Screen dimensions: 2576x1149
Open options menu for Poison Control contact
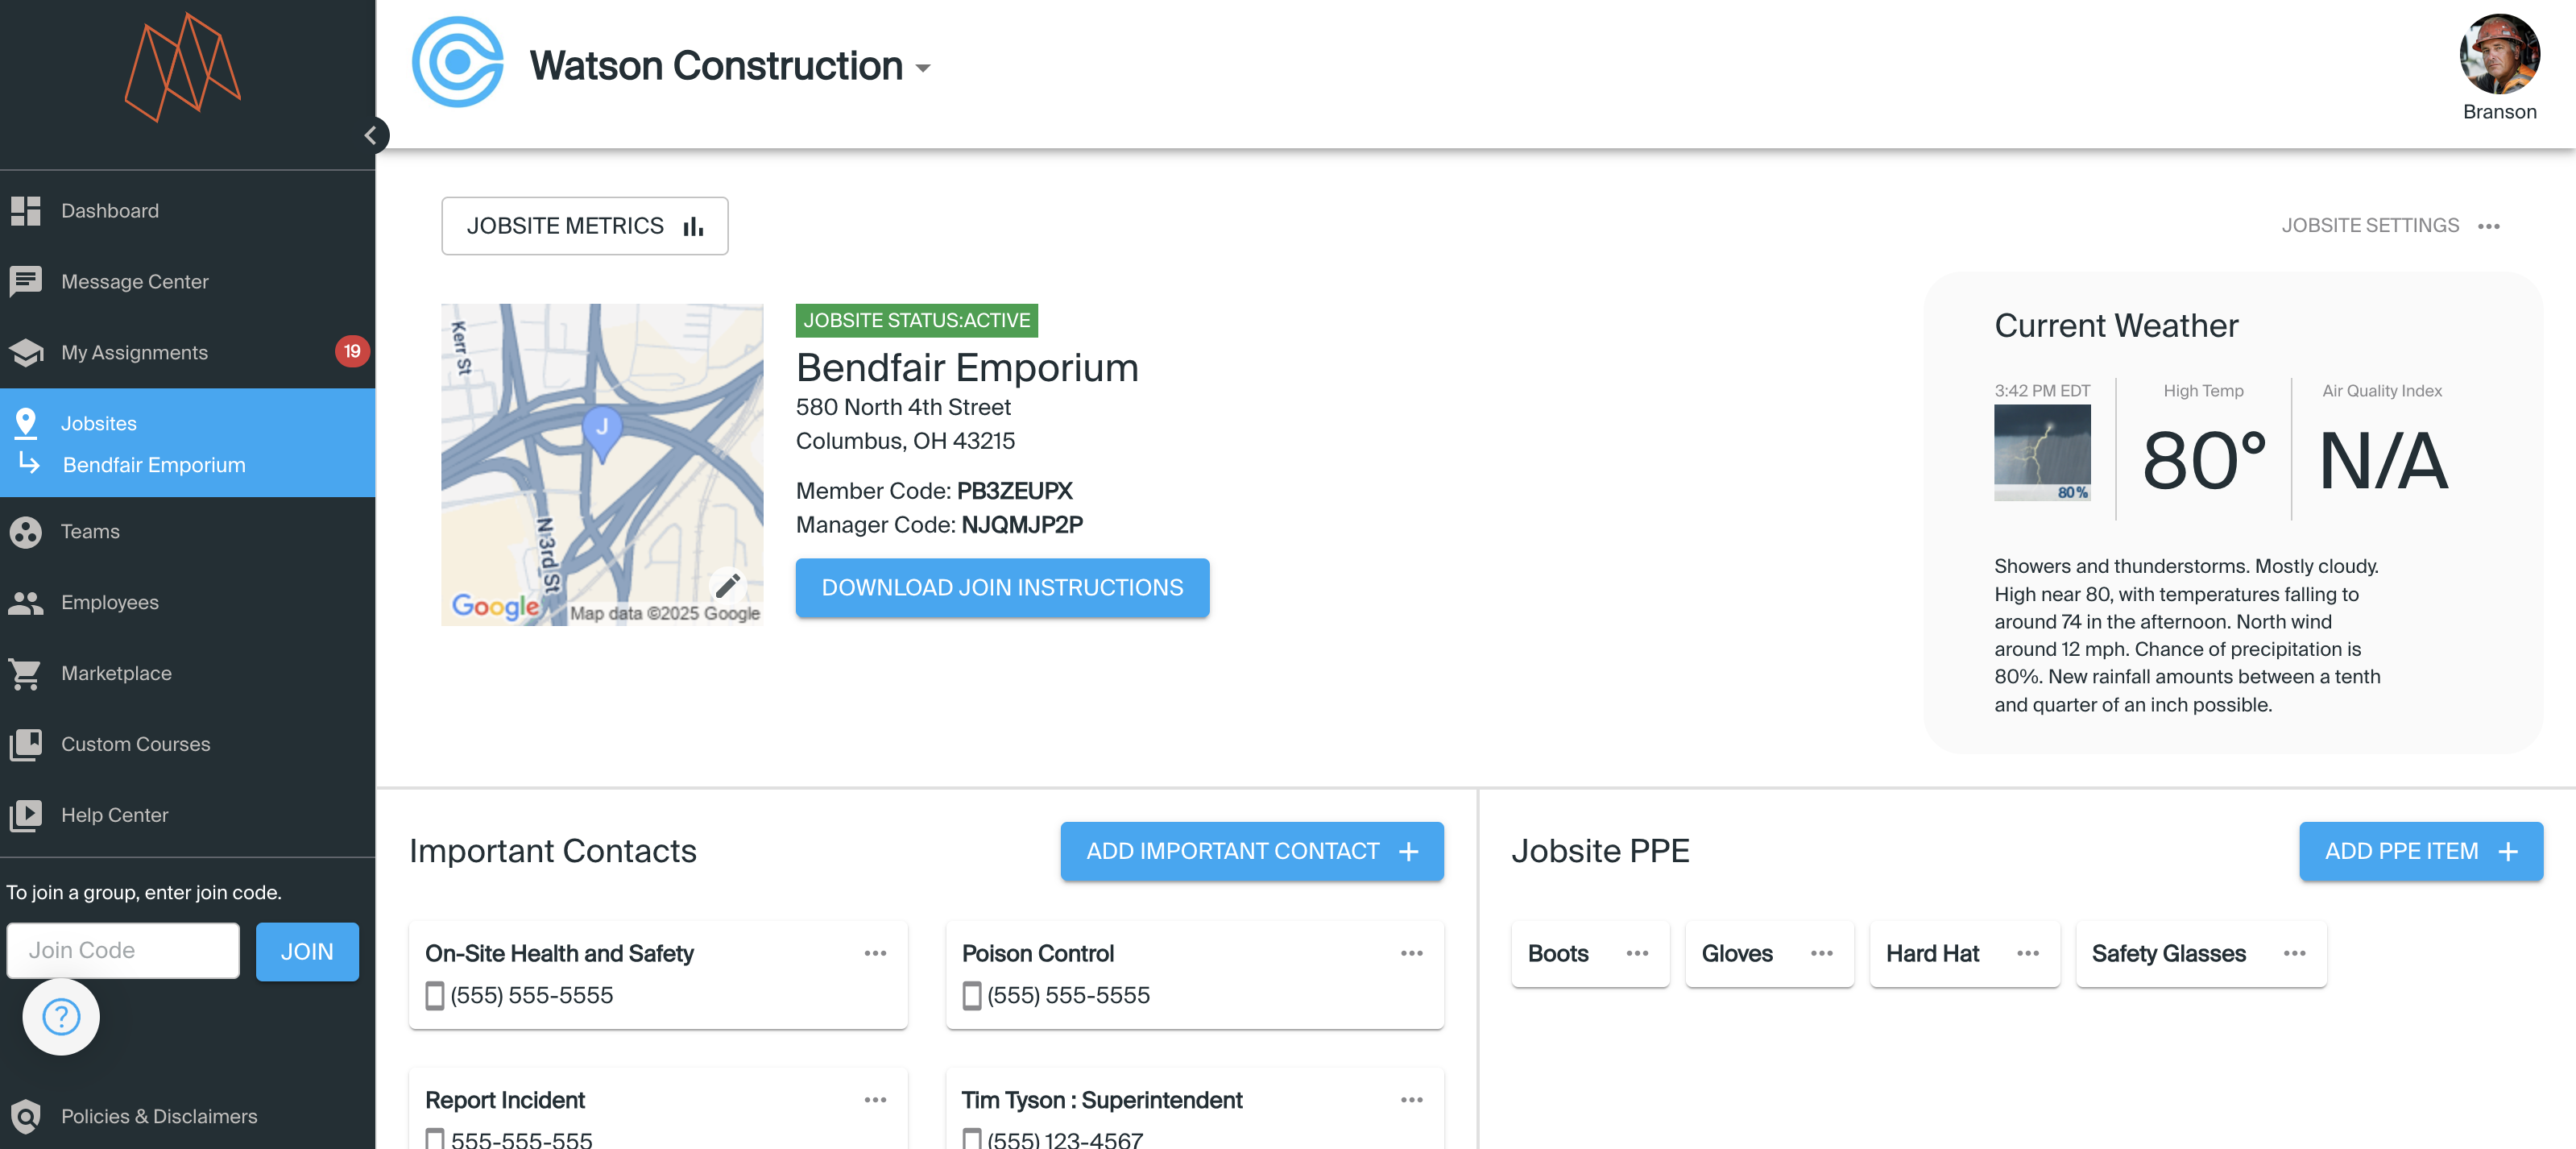point(1411,953)
